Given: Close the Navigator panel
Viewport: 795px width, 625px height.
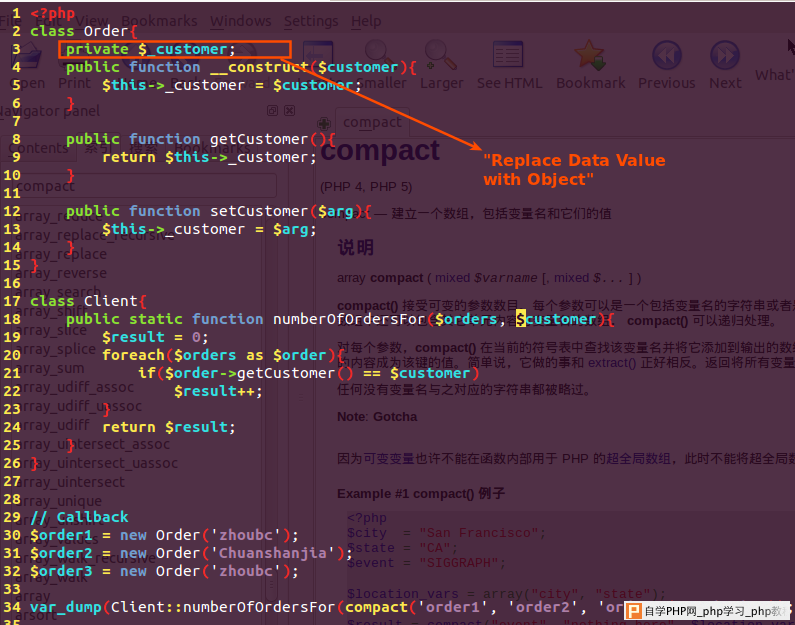Looking at the screenshot, I should 290,111.
